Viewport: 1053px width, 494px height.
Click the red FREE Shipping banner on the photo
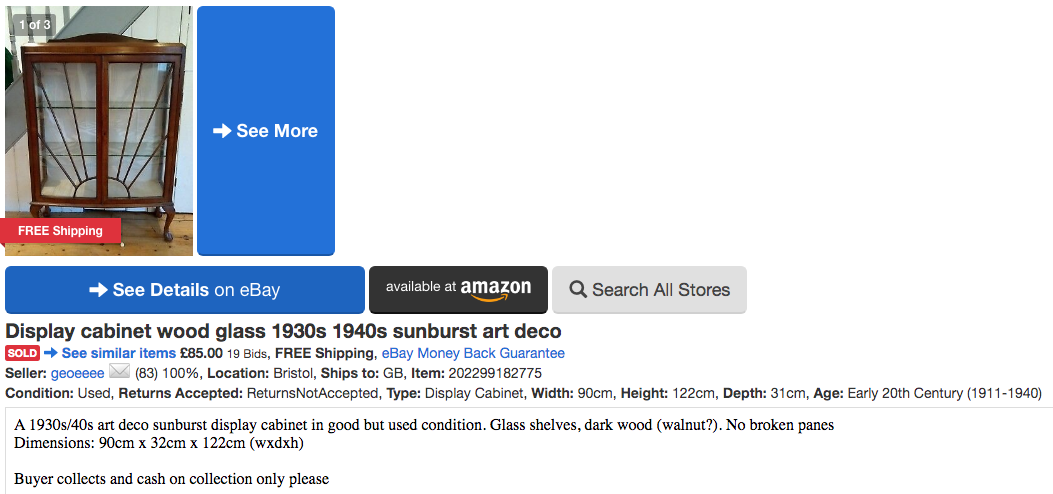coord(60,231)
